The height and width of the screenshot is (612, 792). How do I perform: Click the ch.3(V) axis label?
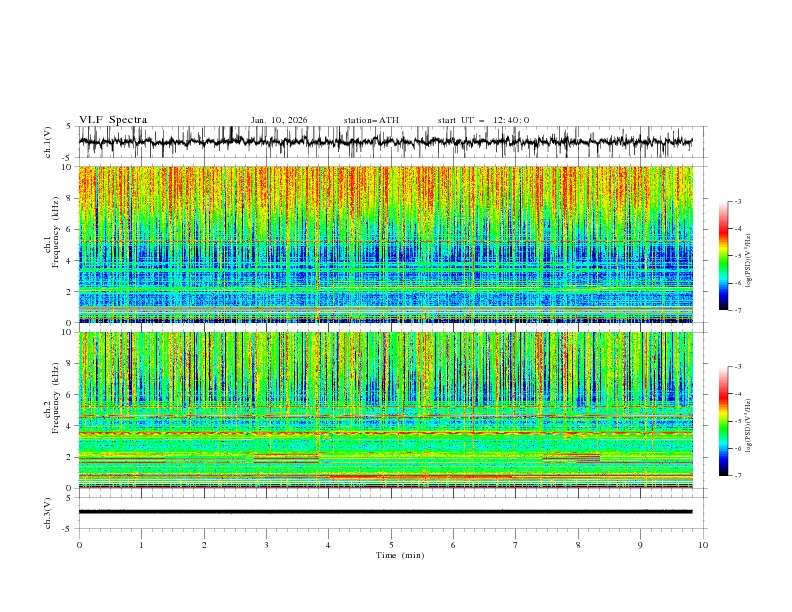(x=47, y=511)
